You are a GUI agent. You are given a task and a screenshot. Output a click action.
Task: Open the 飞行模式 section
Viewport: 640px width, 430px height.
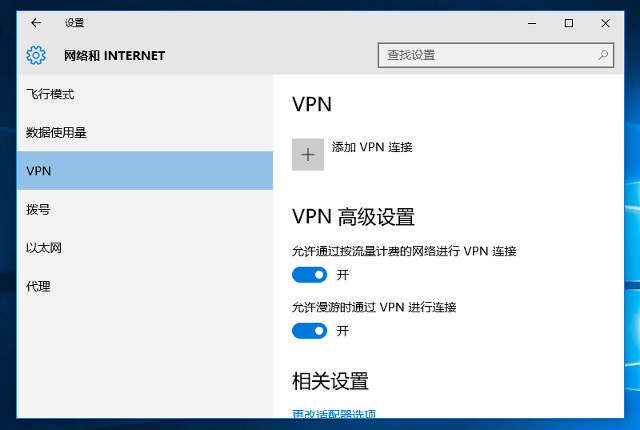tap(51, 94)
